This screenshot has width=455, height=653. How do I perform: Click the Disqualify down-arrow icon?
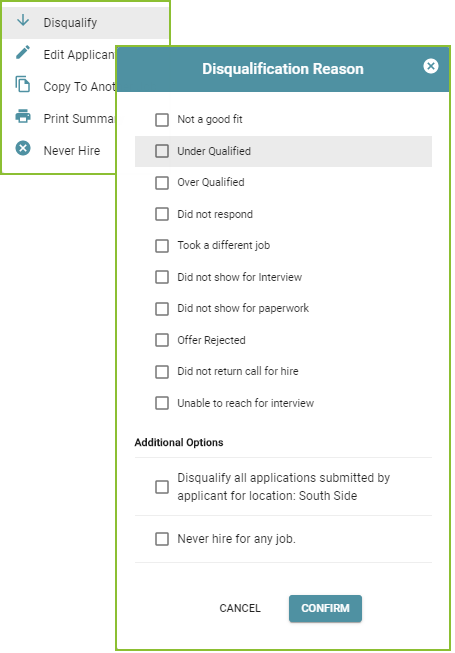[23, 20]
